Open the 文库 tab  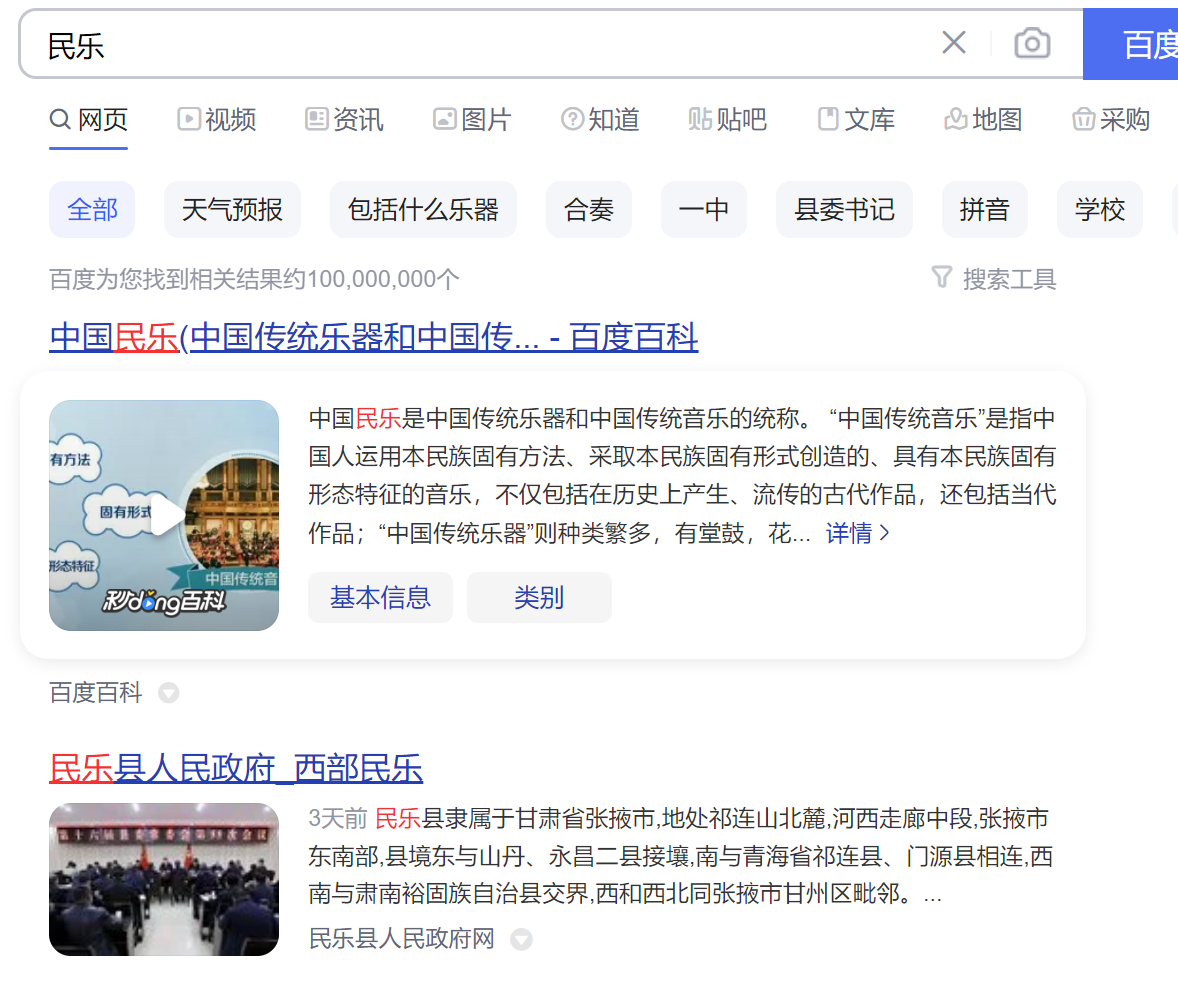coord(856,119)
